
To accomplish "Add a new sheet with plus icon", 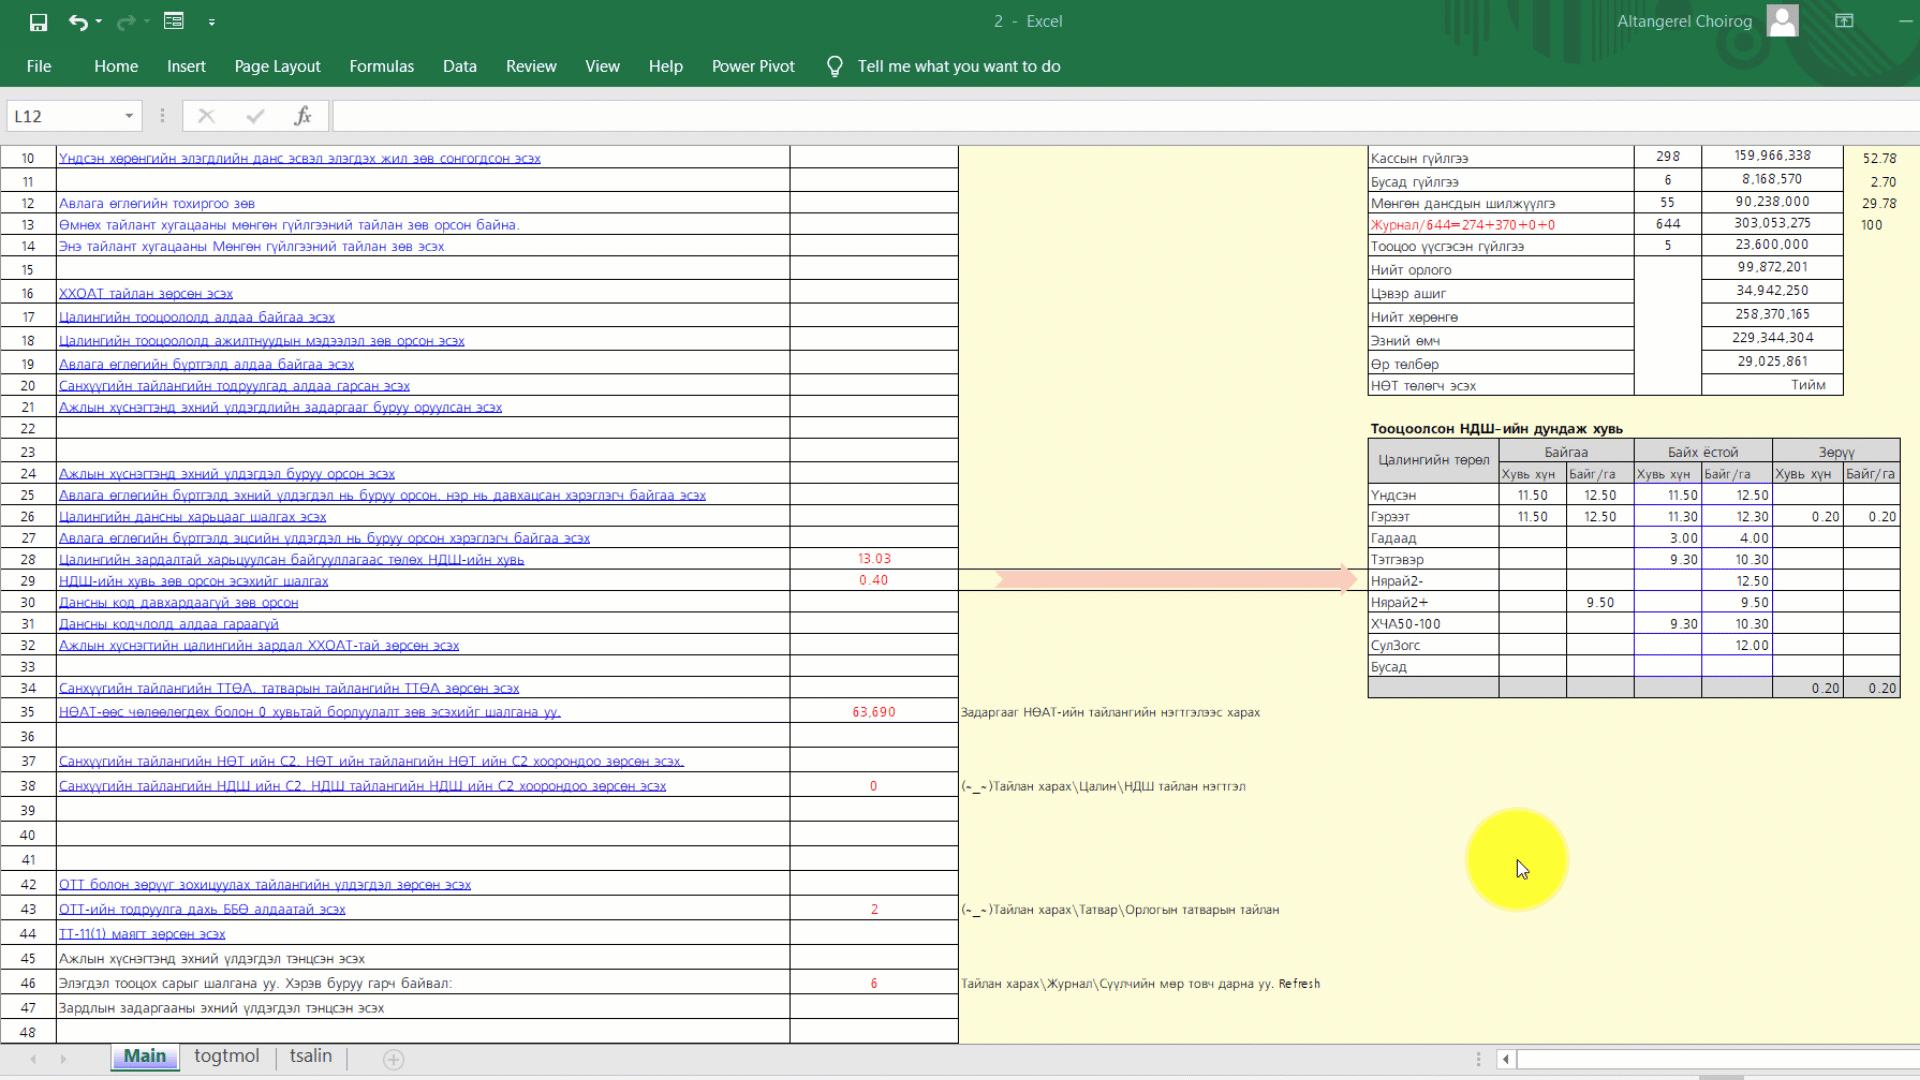I will pos(393,1059).
